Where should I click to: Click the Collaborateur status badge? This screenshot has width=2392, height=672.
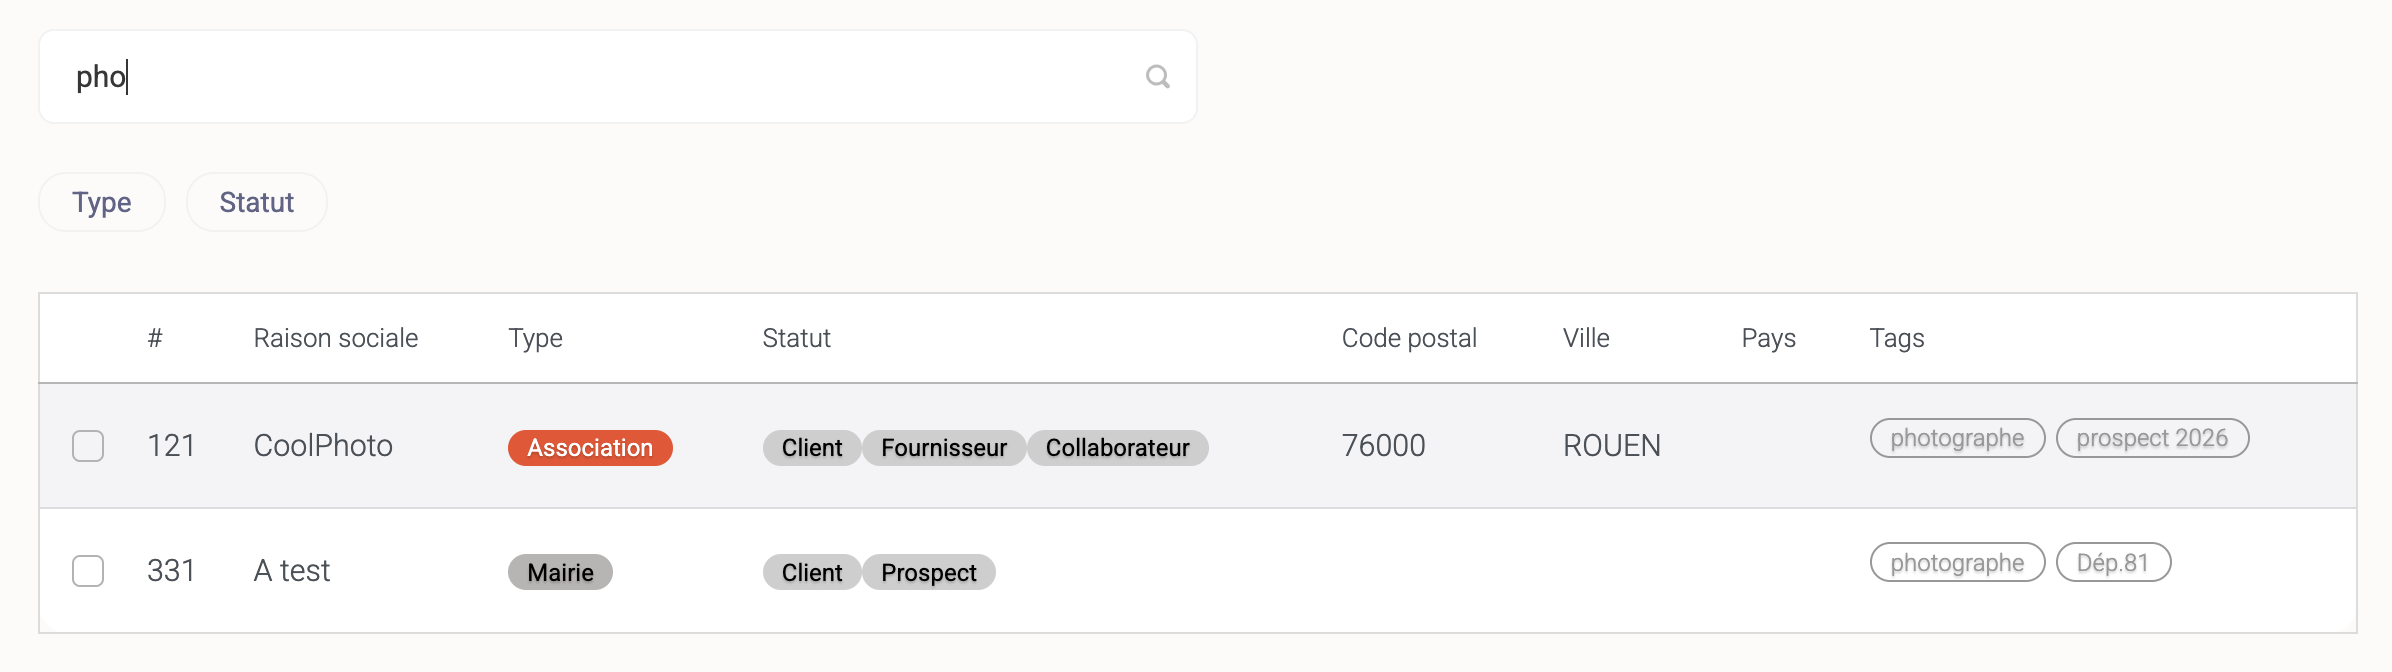[x=1117, y=448]
